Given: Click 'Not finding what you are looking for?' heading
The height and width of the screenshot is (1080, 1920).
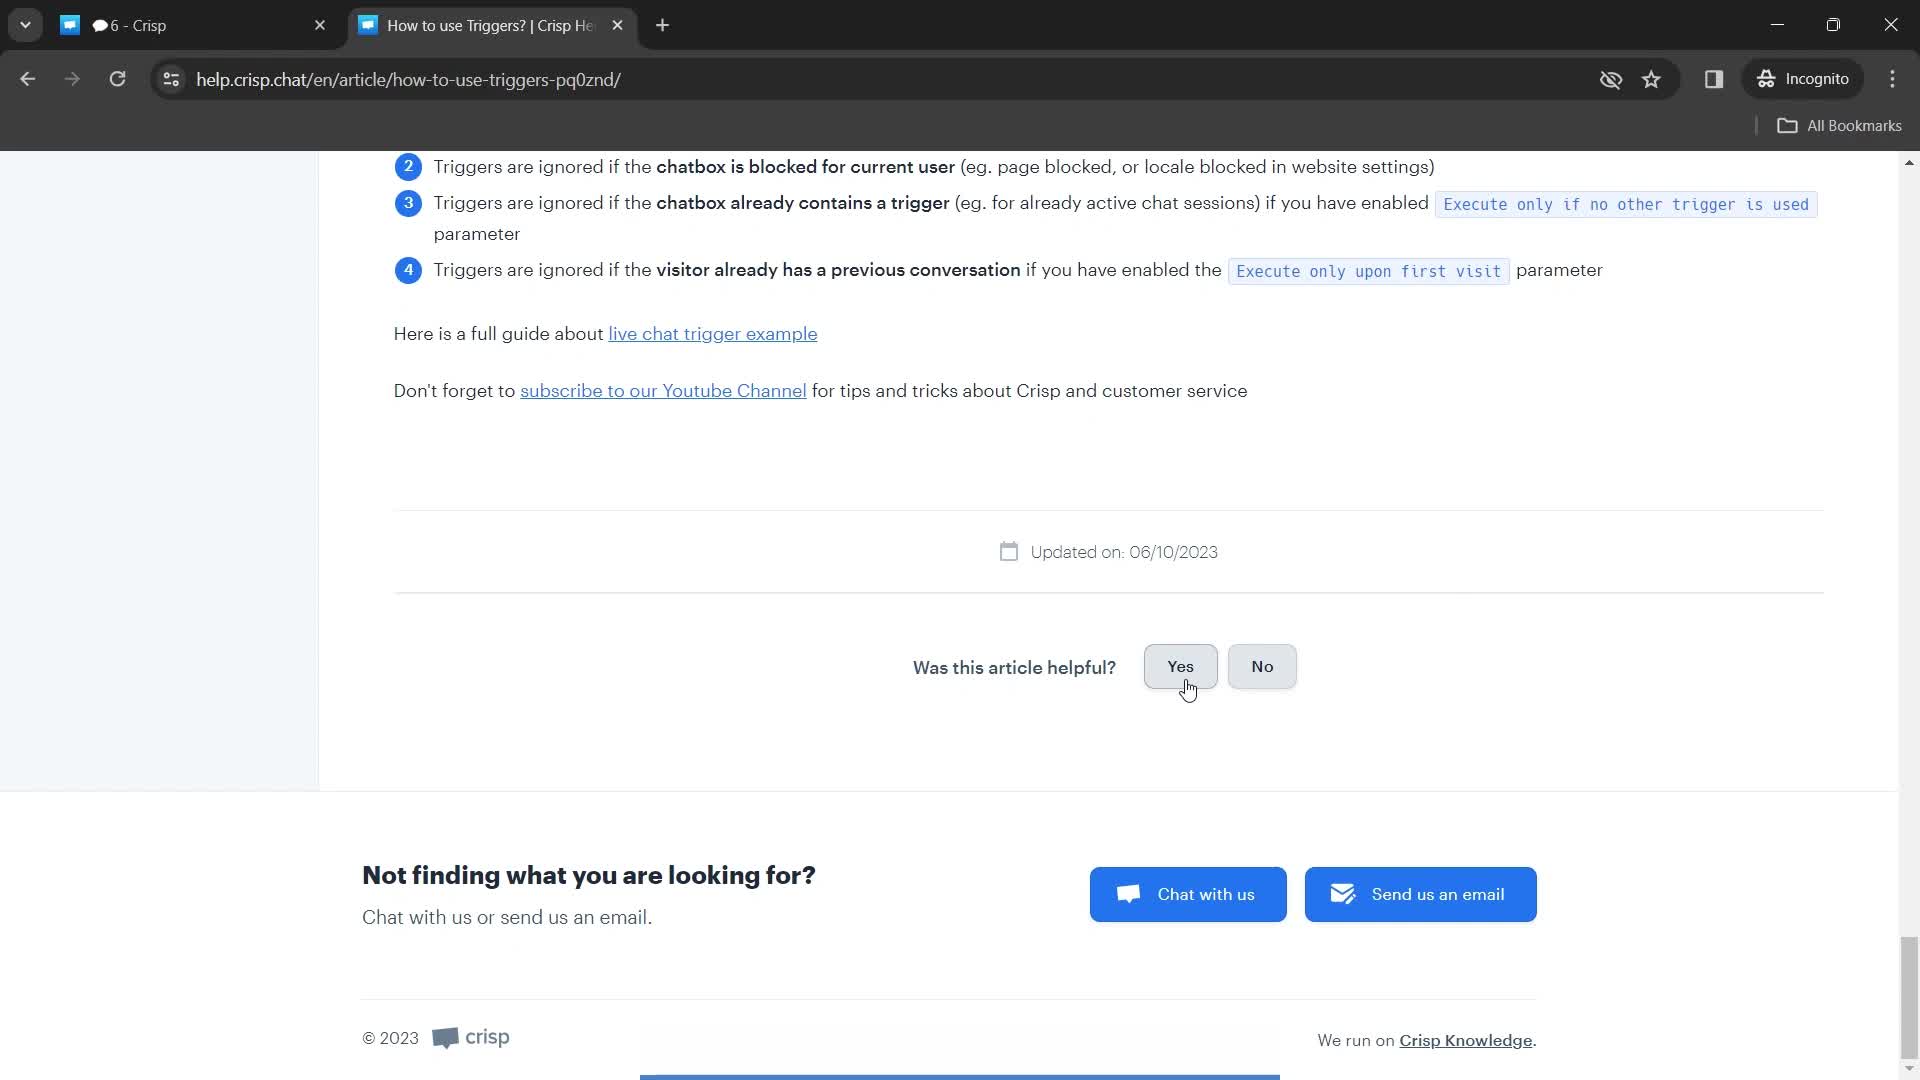Looking at the screenshot, I should pos(588,876).
